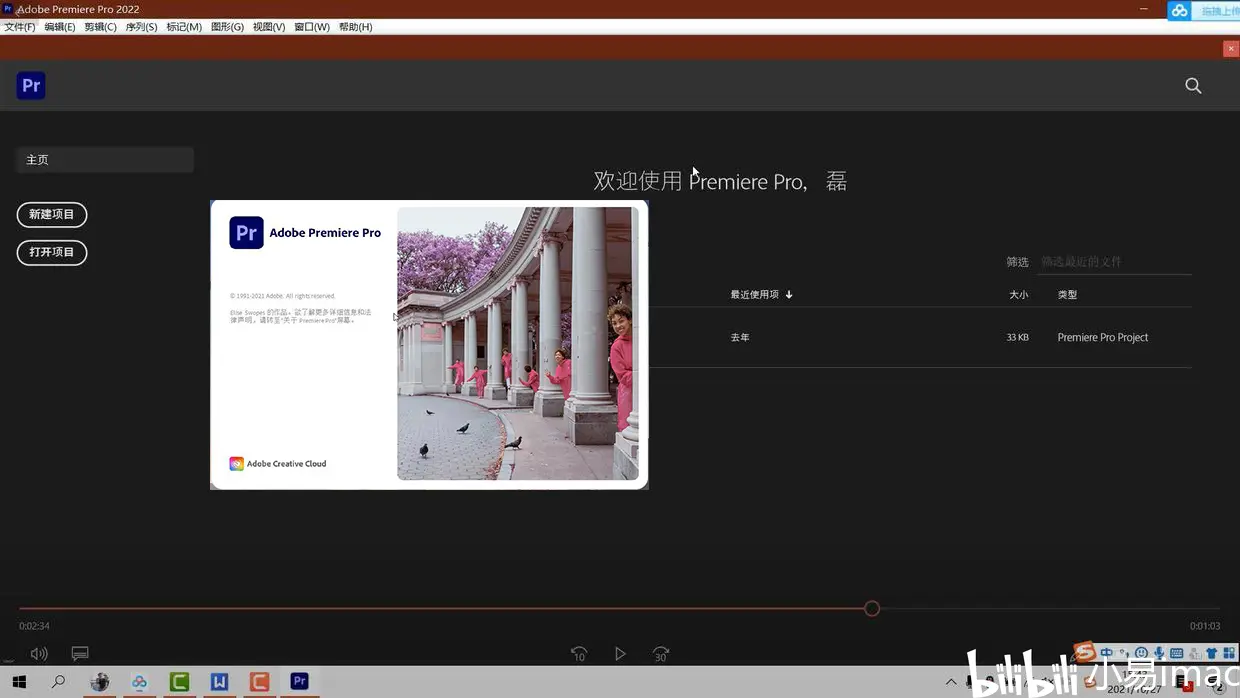The image size is (1240, 698).
Task: Click the 打开项目 button
Action: pos(52,252)
